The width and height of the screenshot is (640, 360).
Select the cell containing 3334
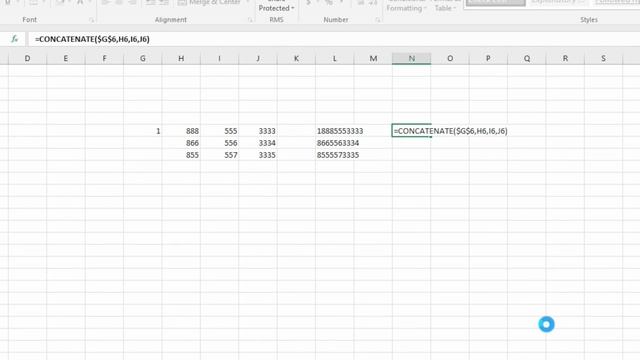click(x=258, y=143)
